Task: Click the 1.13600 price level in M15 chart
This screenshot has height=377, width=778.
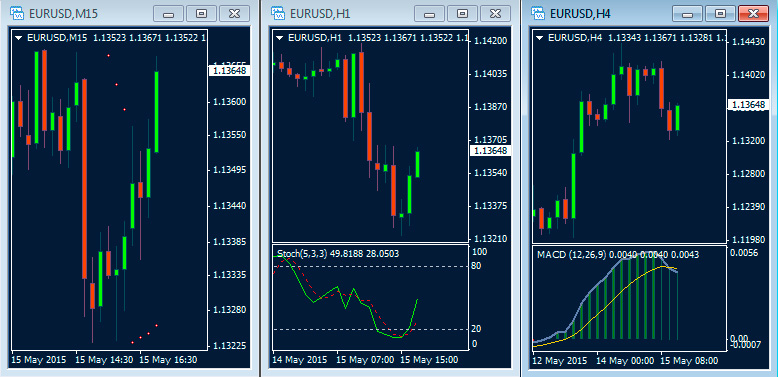Action: click(230, 102)
